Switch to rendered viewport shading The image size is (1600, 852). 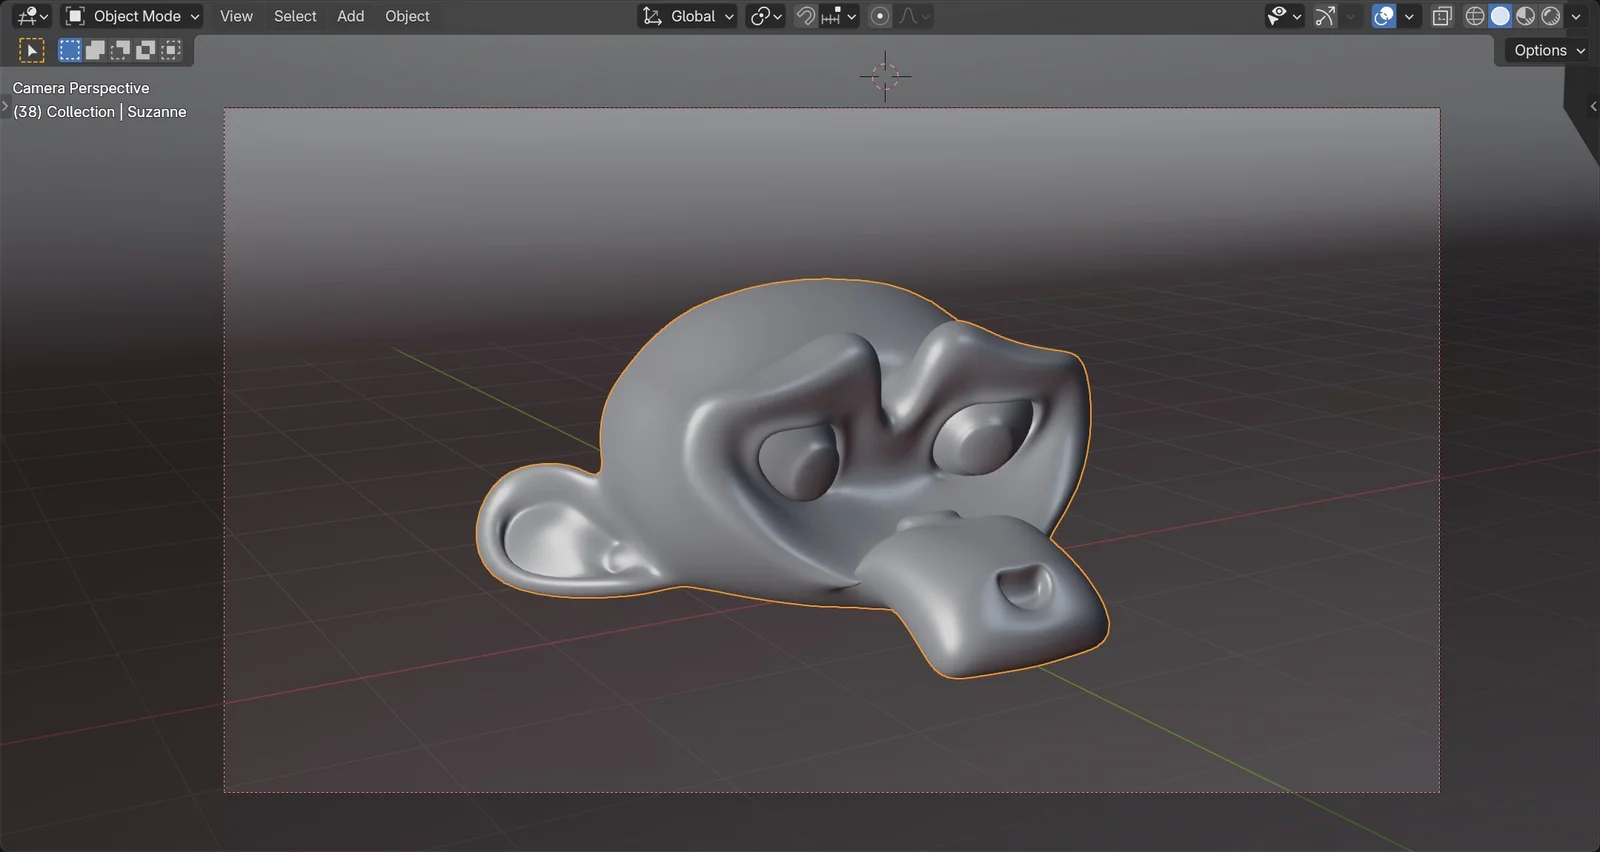coord(1550,16)
